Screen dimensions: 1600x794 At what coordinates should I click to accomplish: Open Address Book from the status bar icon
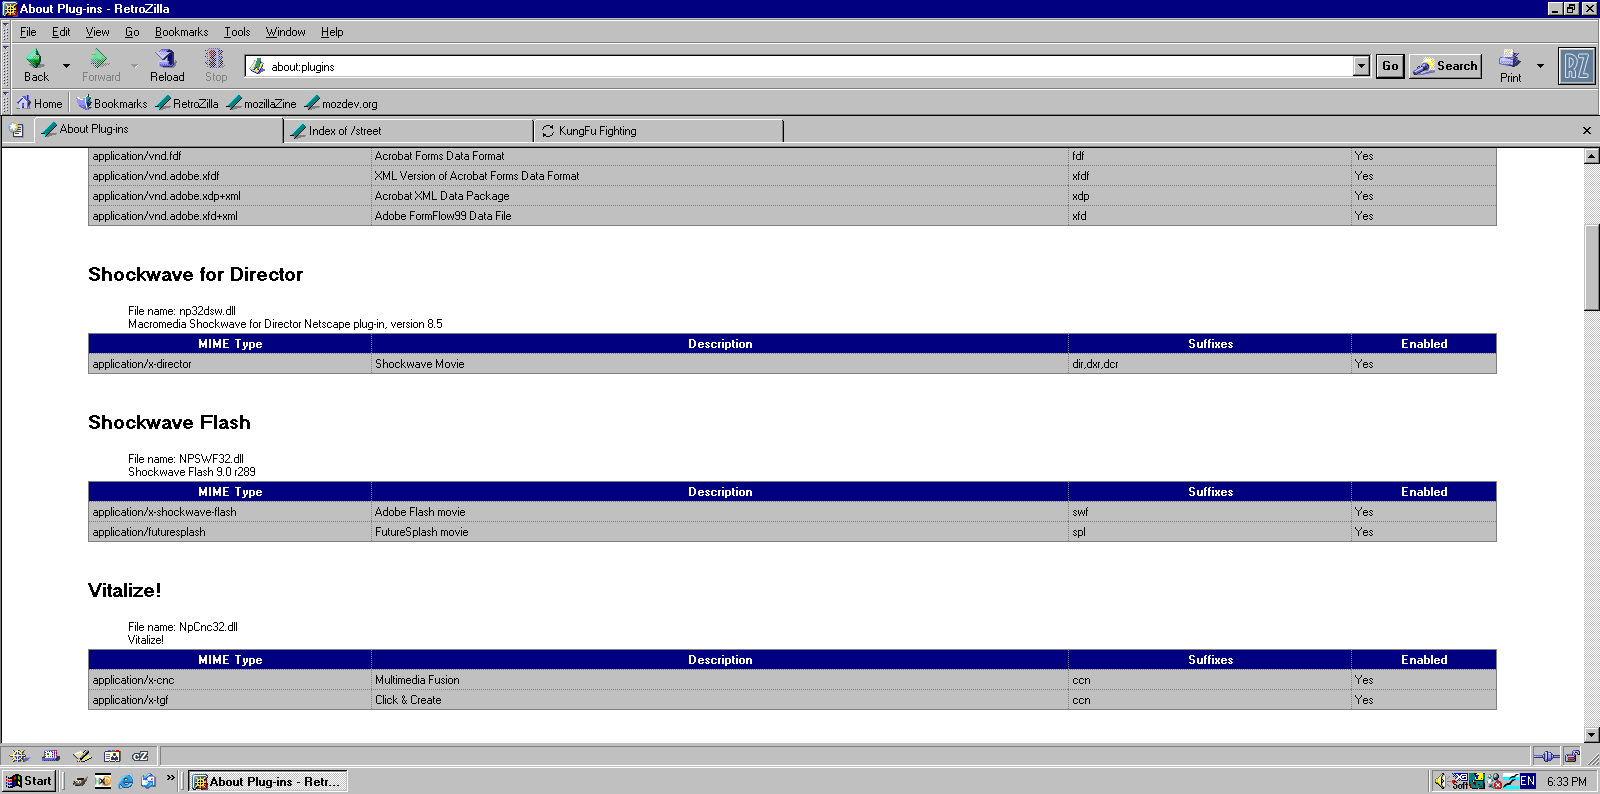[112, 756]
